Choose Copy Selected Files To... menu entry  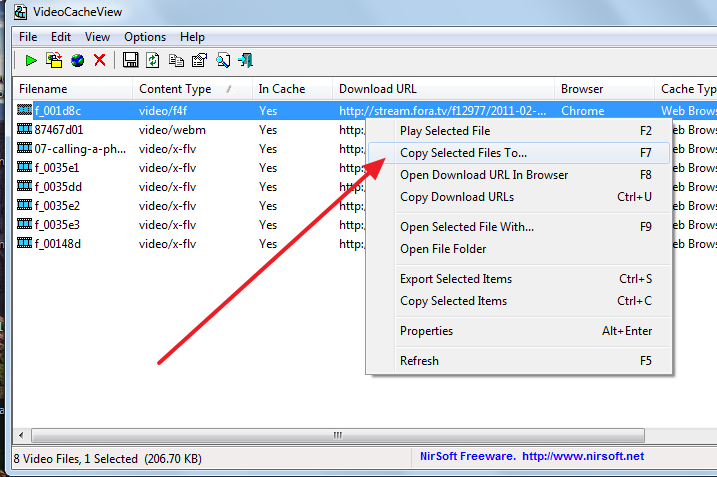[519, 153]
